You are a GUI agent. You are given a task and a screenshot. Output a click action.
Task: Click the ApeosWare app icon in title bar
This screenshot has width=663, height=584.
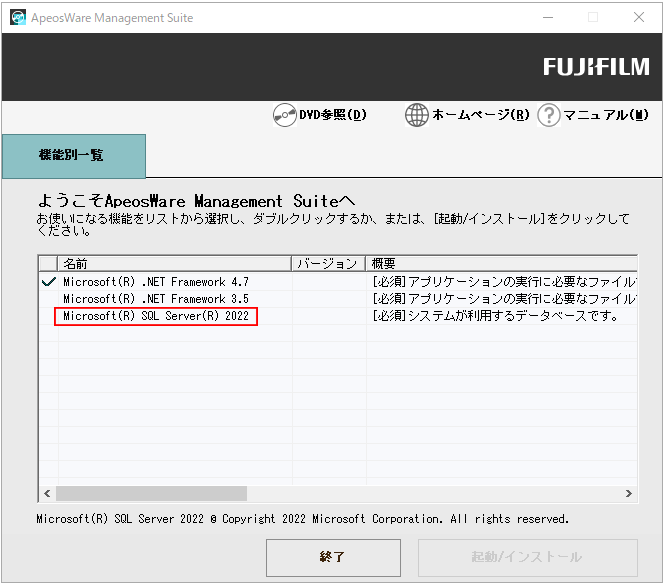pos(18,18)
